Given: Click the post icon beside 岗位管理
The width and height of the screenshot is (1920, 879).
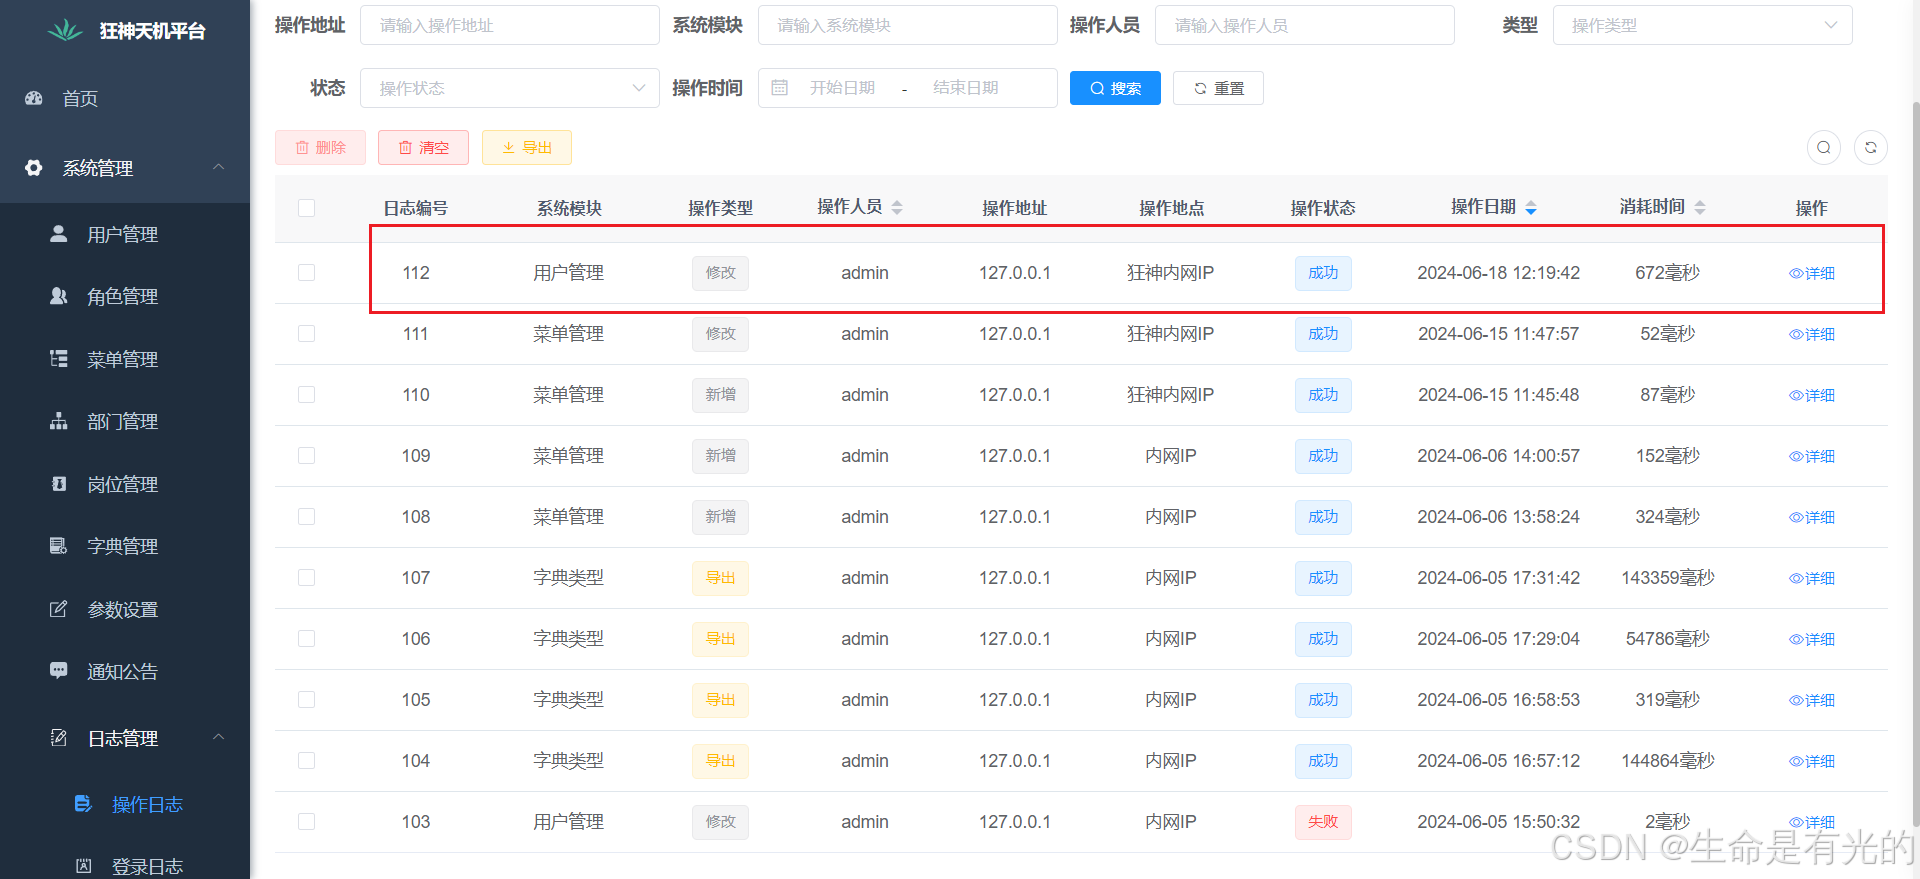Looking at the screenshot, I should pos(59,484).
